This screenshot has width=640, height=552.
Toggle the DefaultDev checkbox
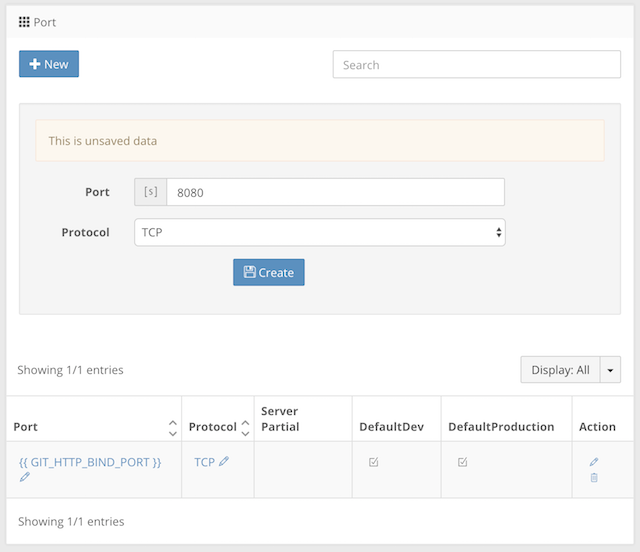(x=373, y=462)
